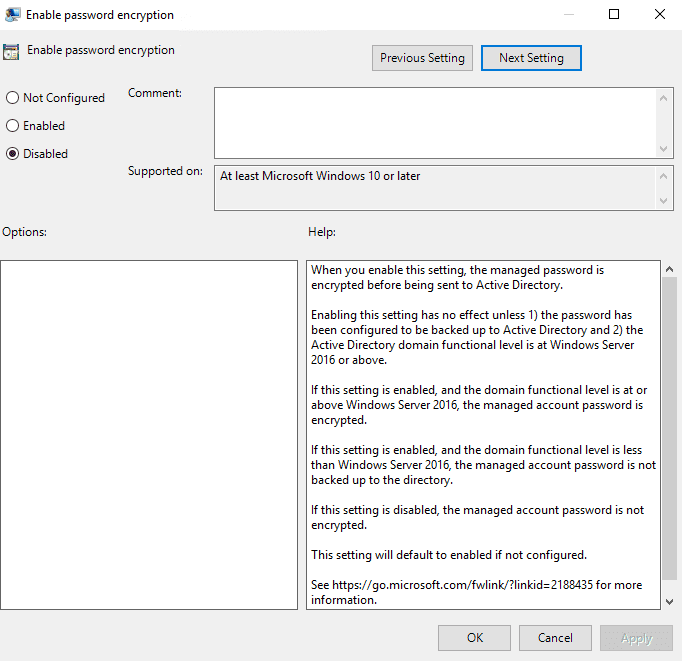Focus the Comment text box
This screenshot has width=682, height=661.
(435, 122)
